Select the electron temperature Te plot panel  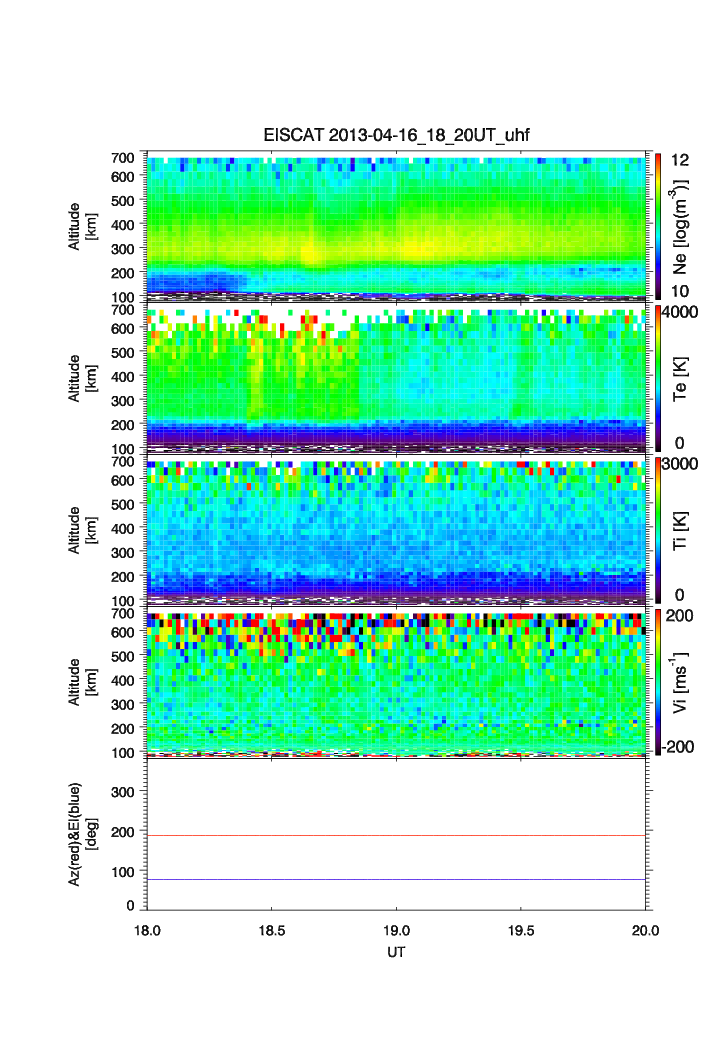(398, 377)
